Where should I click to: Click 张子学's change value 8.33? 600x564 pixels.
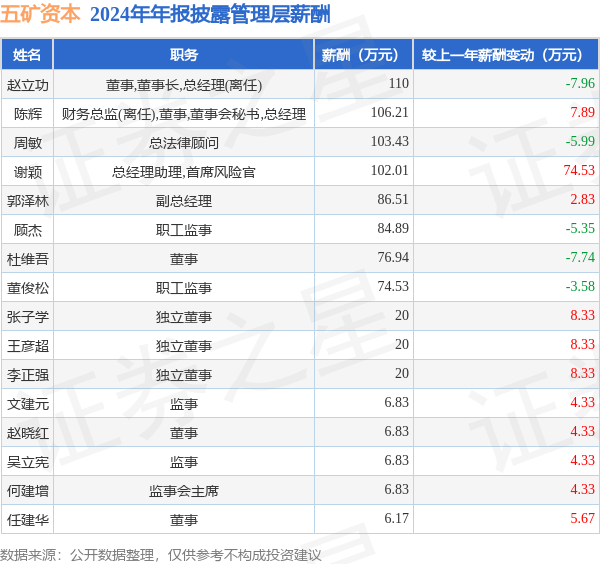582,315
